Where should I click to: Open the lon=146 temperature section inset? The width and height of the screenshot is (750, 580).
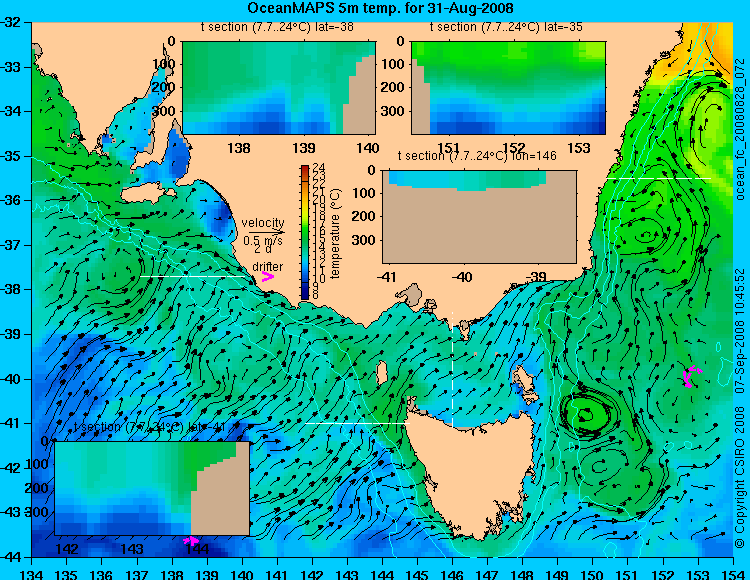point(479,217)
